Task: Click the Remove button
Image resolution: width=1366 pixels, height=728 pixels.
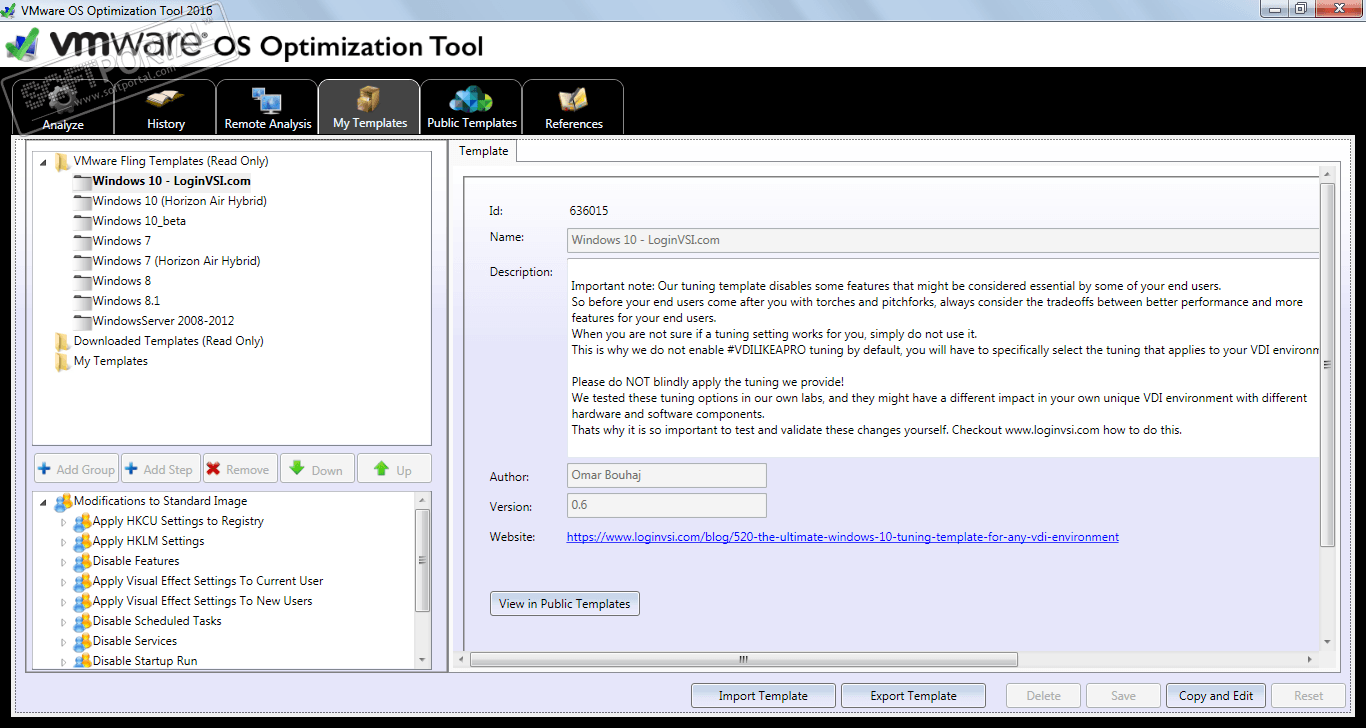Action: (239, 469)
